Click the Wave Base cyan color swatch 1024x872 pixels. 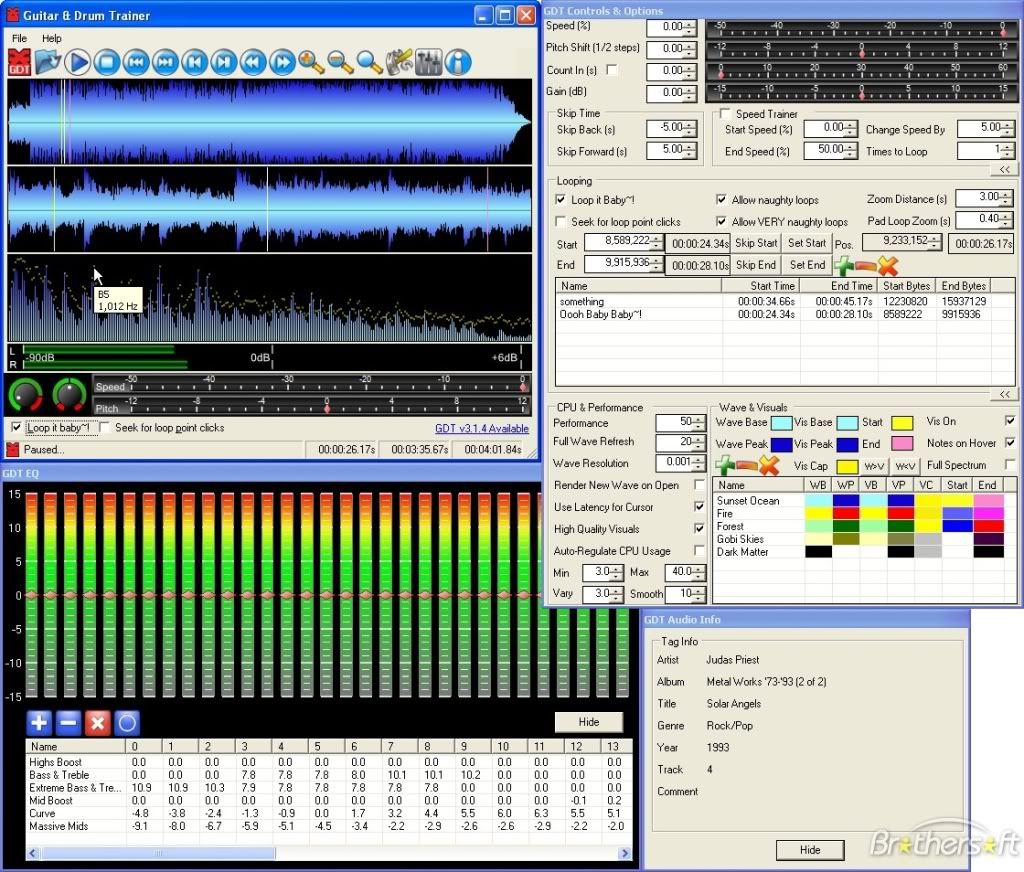coord(782,423)
